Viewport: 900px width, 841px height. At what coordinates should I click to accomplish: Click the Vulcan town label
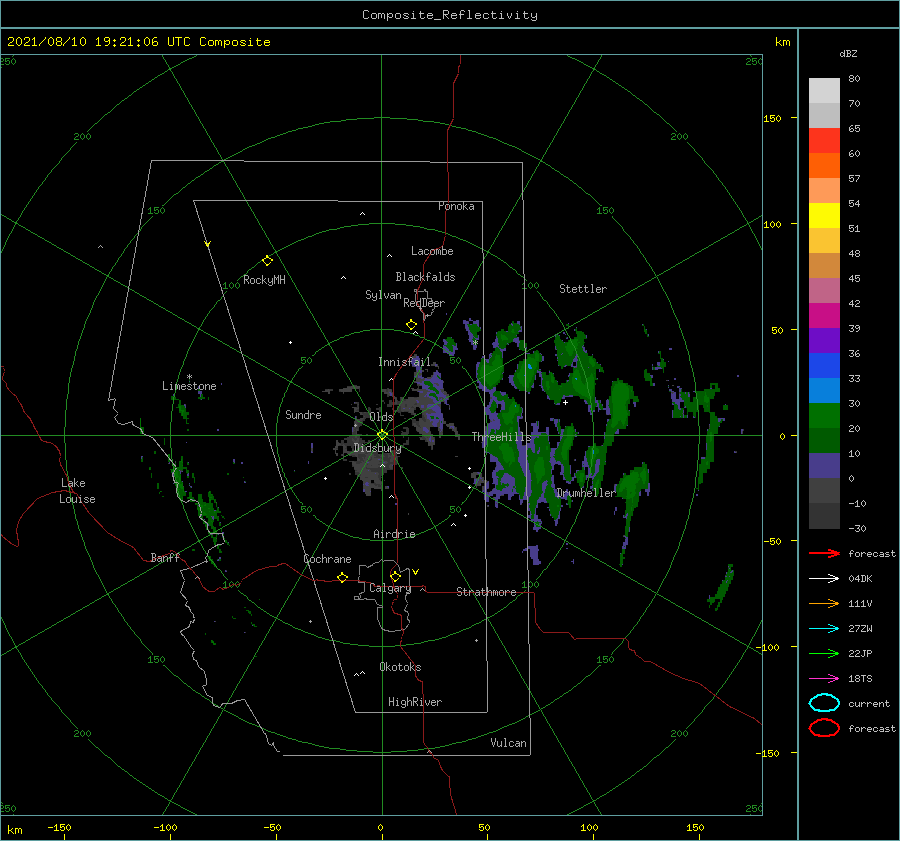pyautogui.click(x=508, y=743)
